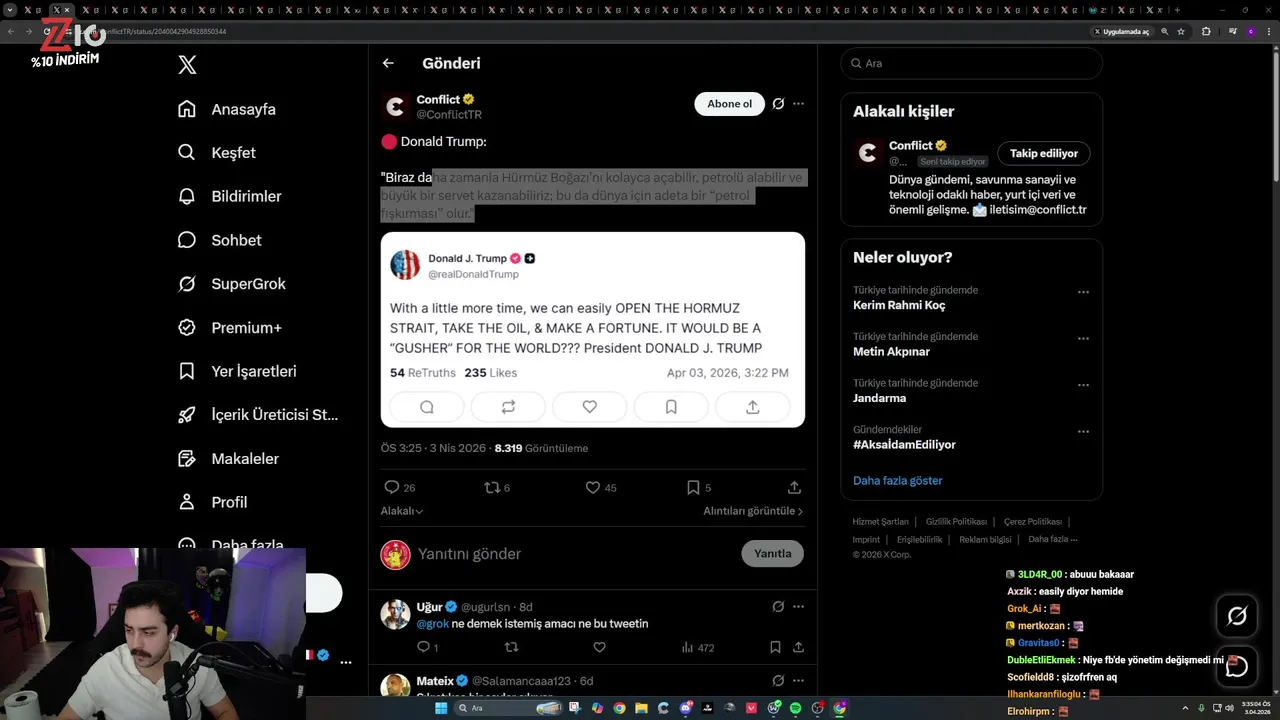Image resolution: width=1280 pixels, height=720 pixels.
Task: Click bookmark icon inside embedded Trump post
Action: coord(671,407)
